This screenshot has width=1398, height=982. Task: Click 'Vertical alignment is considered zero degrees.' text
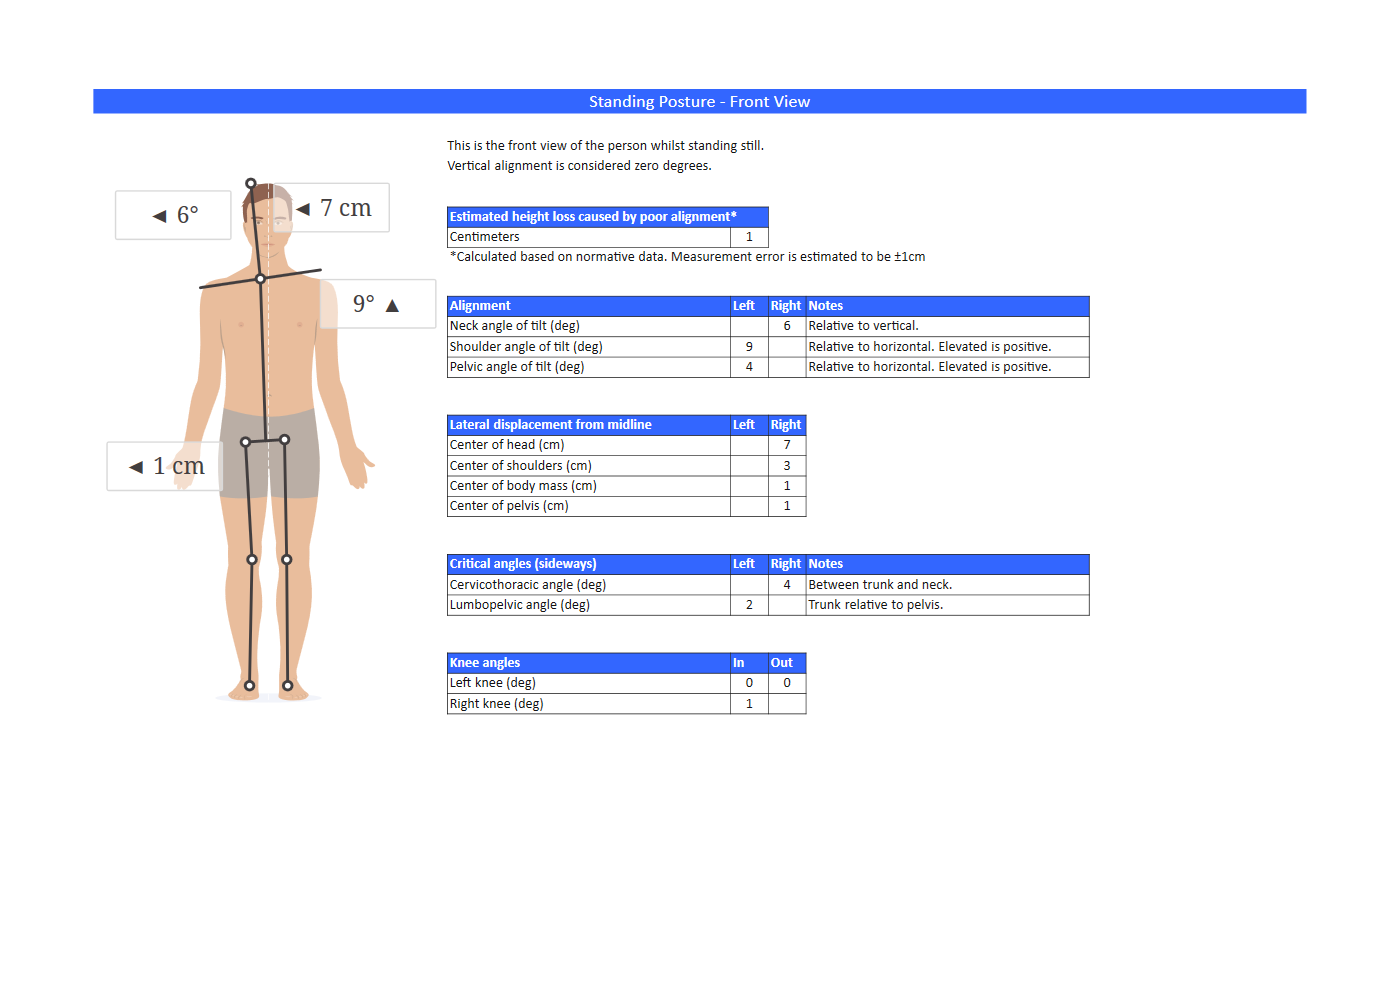click(579, 166)
